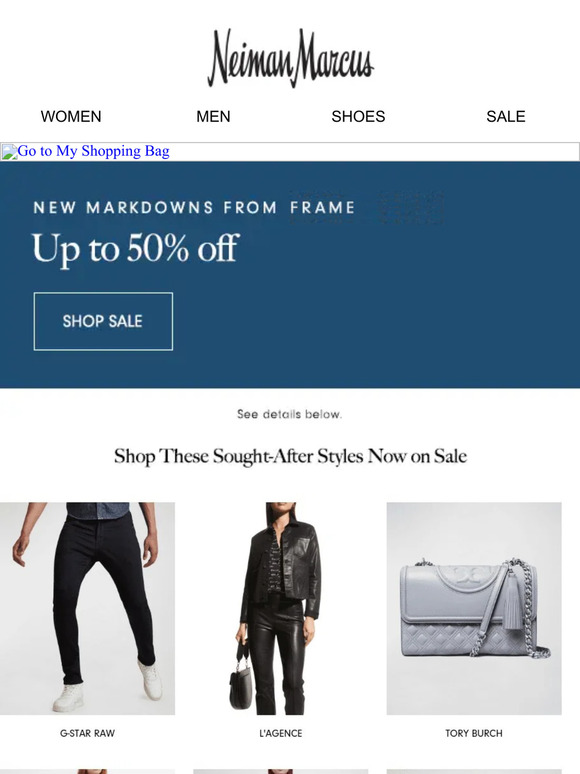This screenshot has height=774, width=580.
Task: Click the SHOP SALE button
Action: pyautogui.click(x=103, y=321)
